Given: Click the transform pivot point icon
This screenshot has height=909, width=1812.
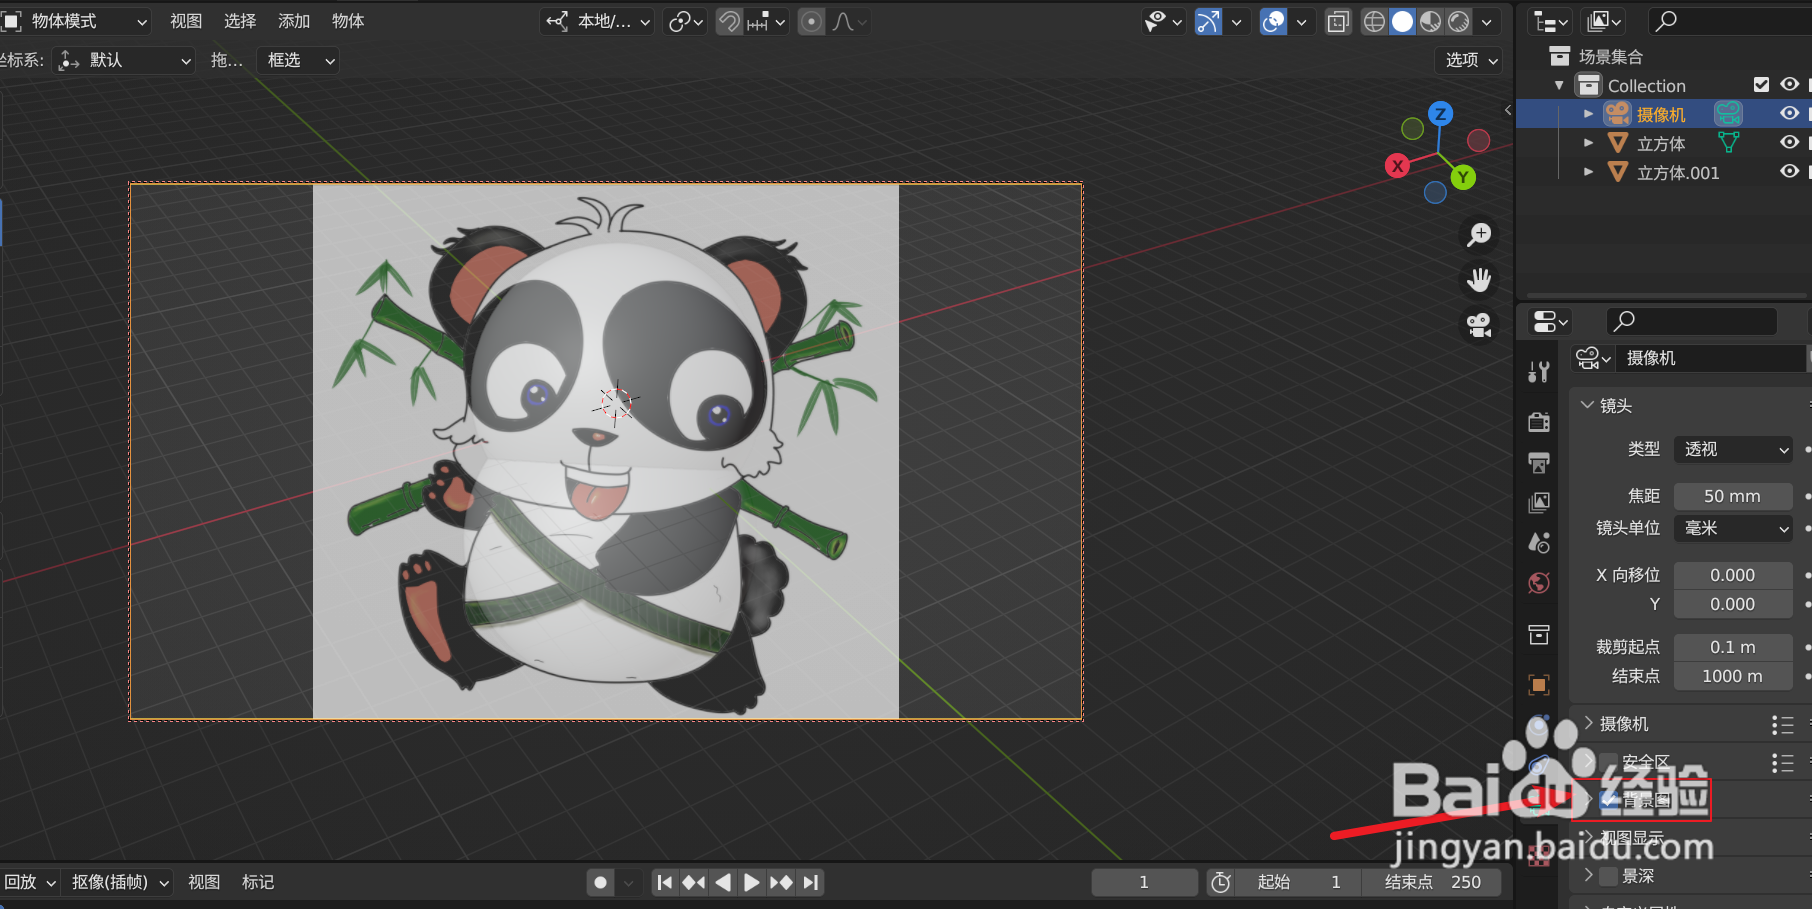Looking at the screenshot, I should [686, 21].
